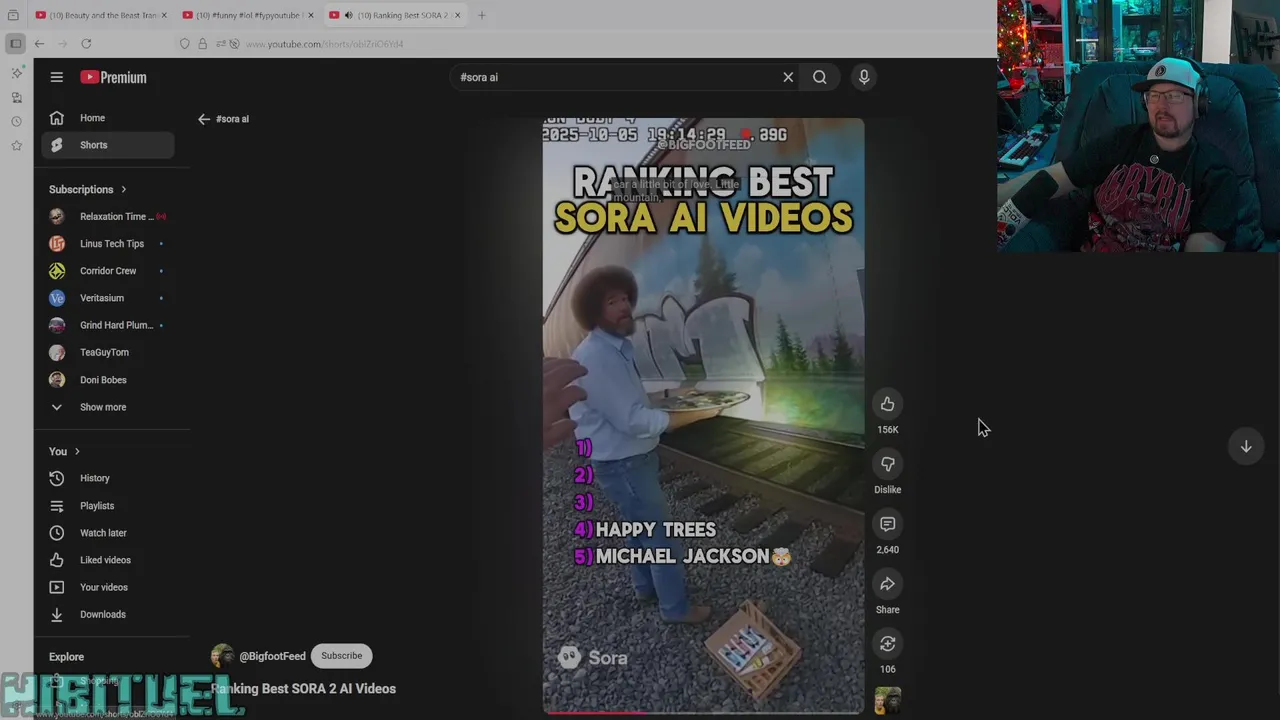Open TeaGuyTom channel

(x=108, y=352)
